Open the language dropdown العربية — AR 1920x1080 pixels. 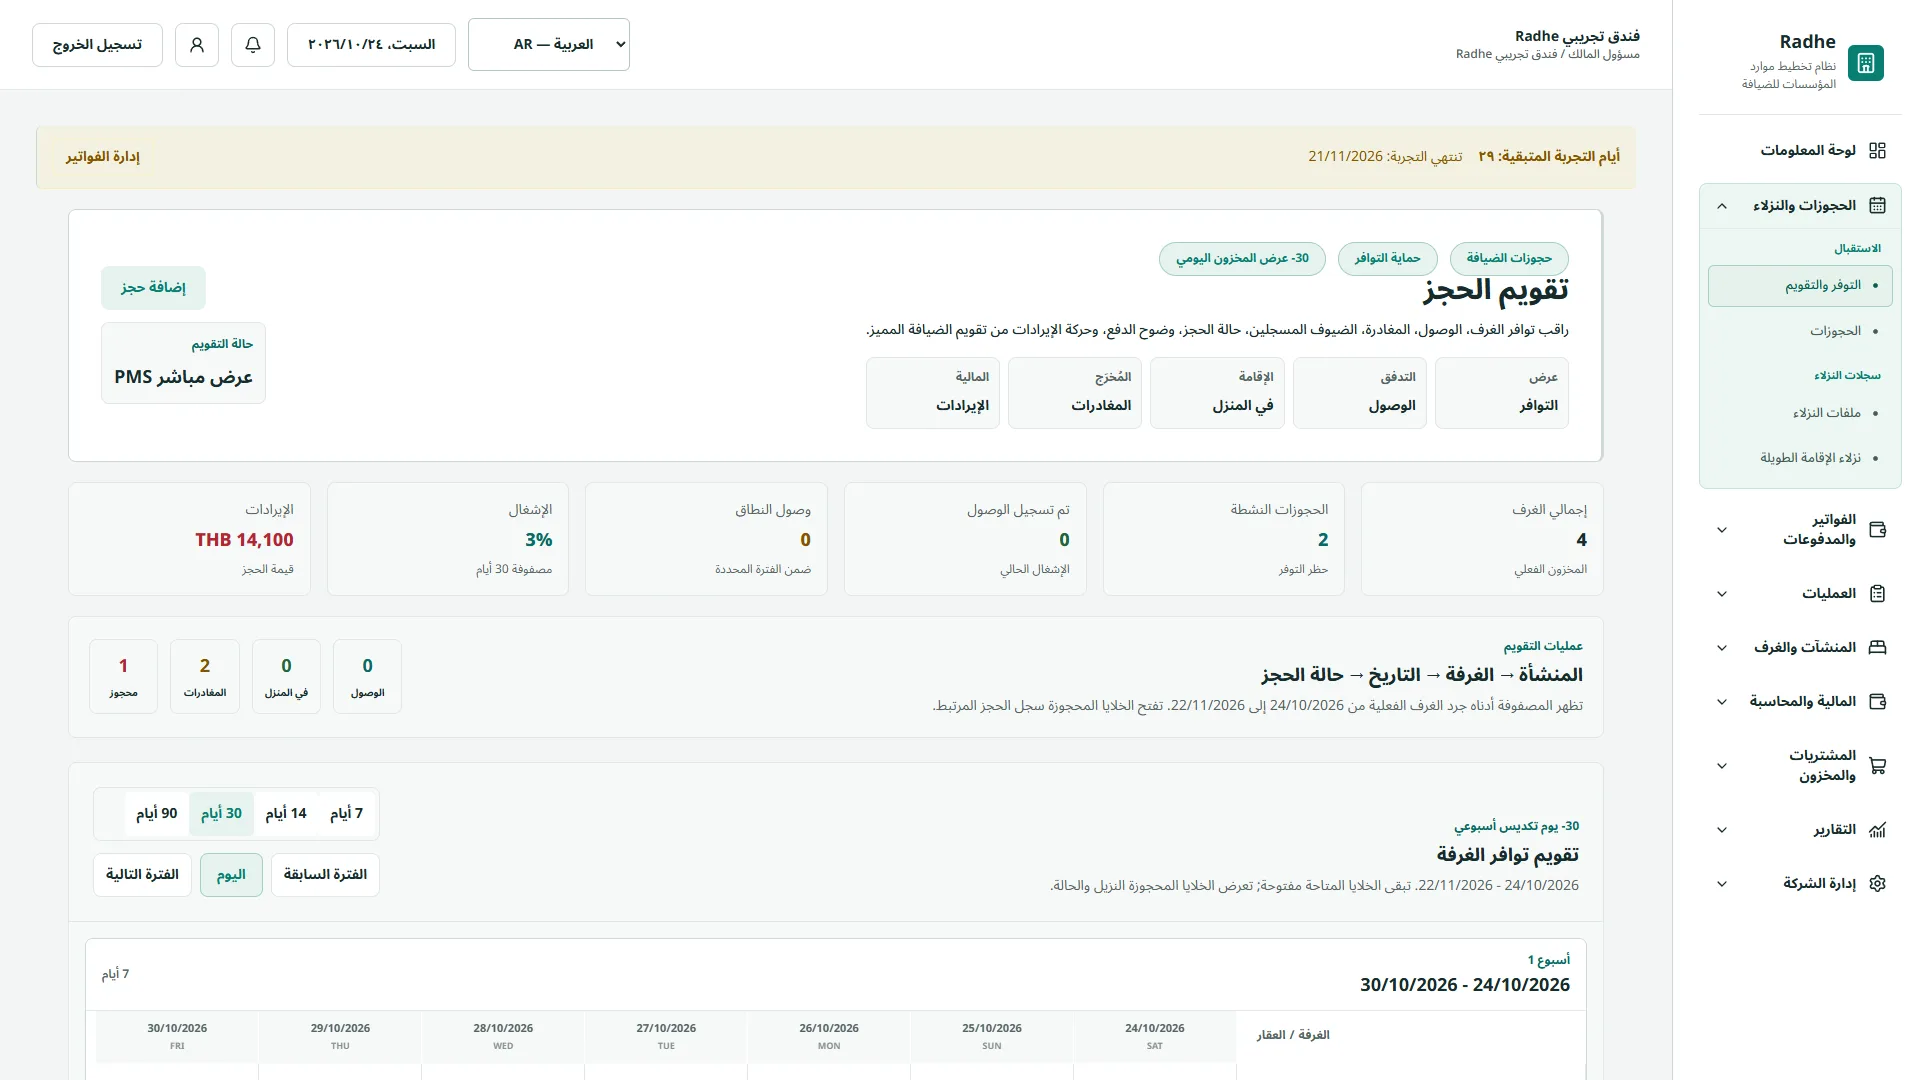pos(549,45)
